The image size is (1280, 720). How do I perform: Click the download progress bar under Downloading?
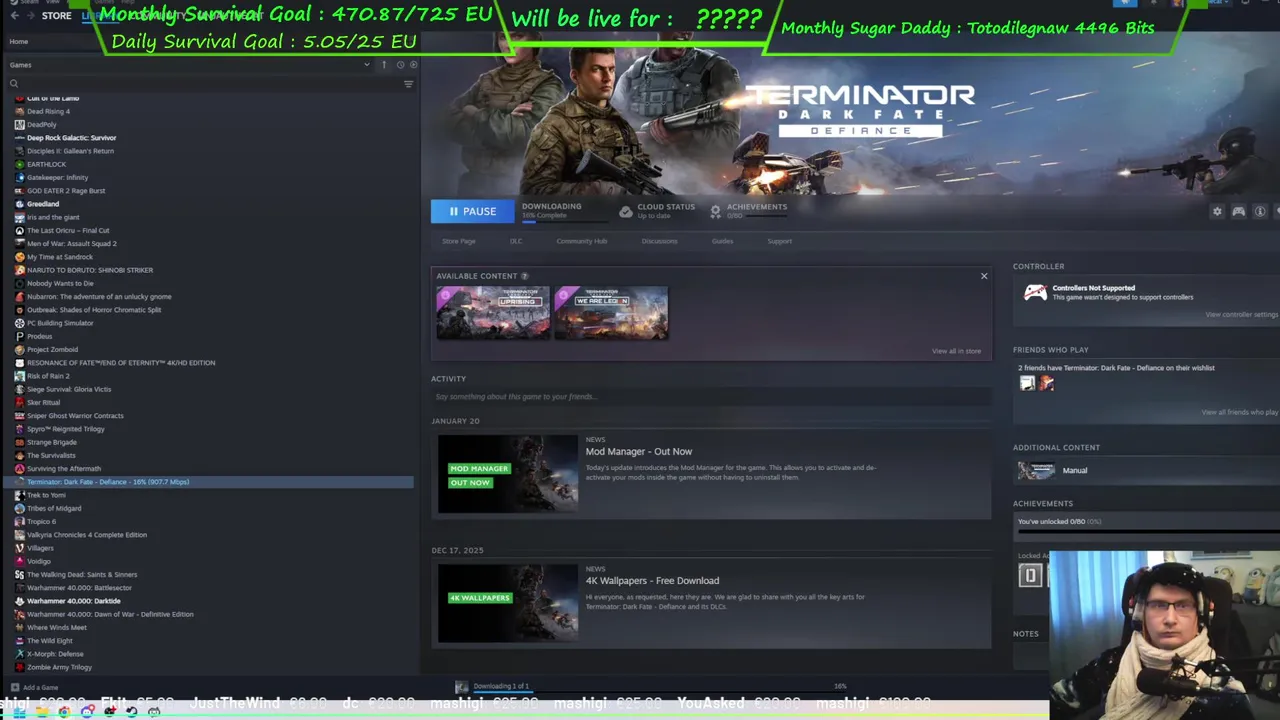click(564, 221)
